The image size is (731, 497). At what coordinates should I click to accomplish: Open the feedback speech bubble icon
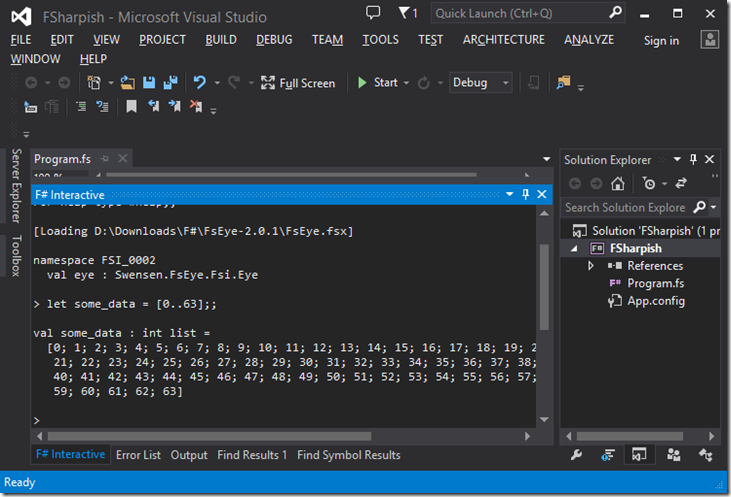[373, 13]
